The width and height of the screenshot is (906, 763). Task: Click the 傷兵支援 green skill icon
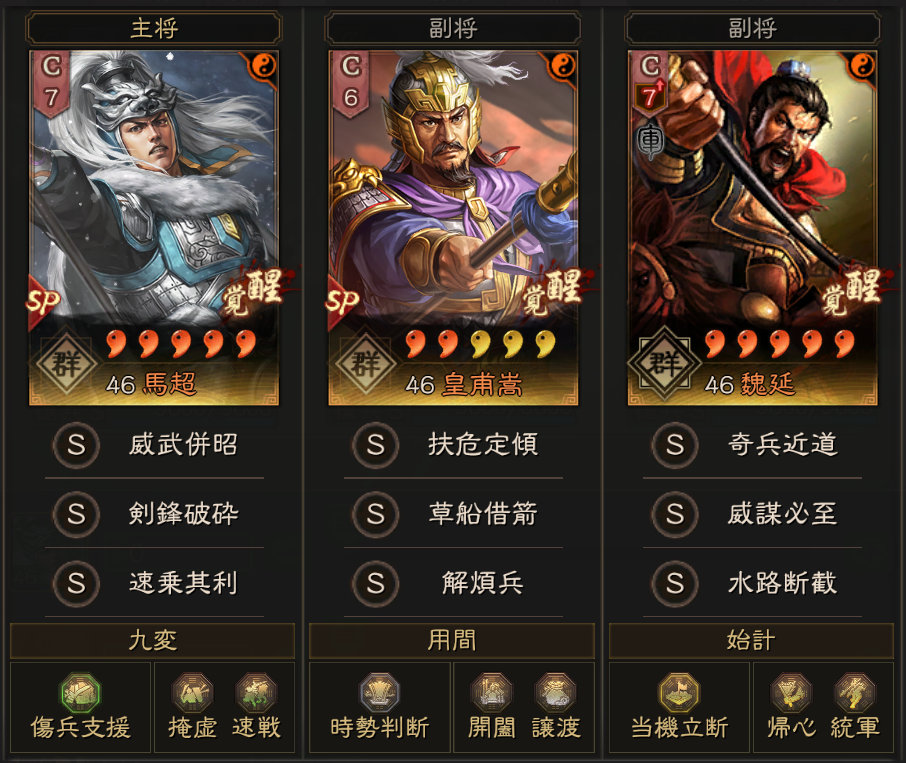pyautogui.click(x=81, y=692)
